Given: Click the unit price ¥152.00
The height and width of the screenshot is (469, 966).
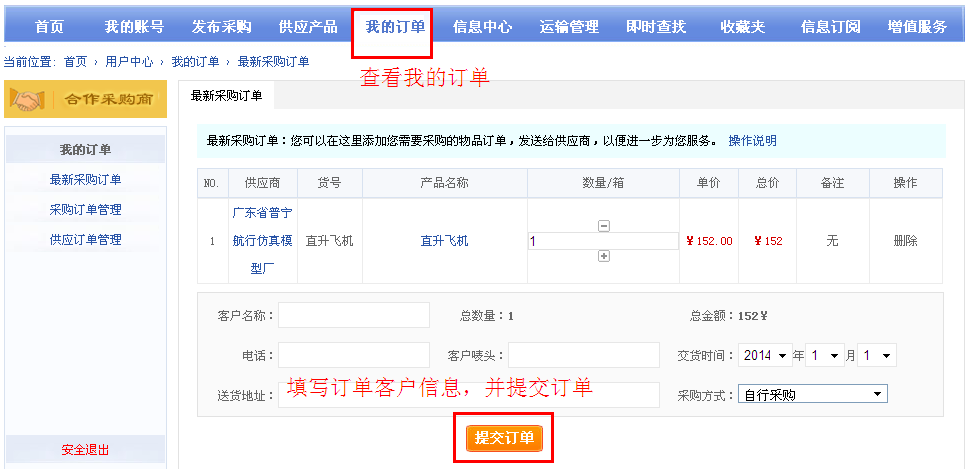Looking at the screenshot, I should 709,241.
